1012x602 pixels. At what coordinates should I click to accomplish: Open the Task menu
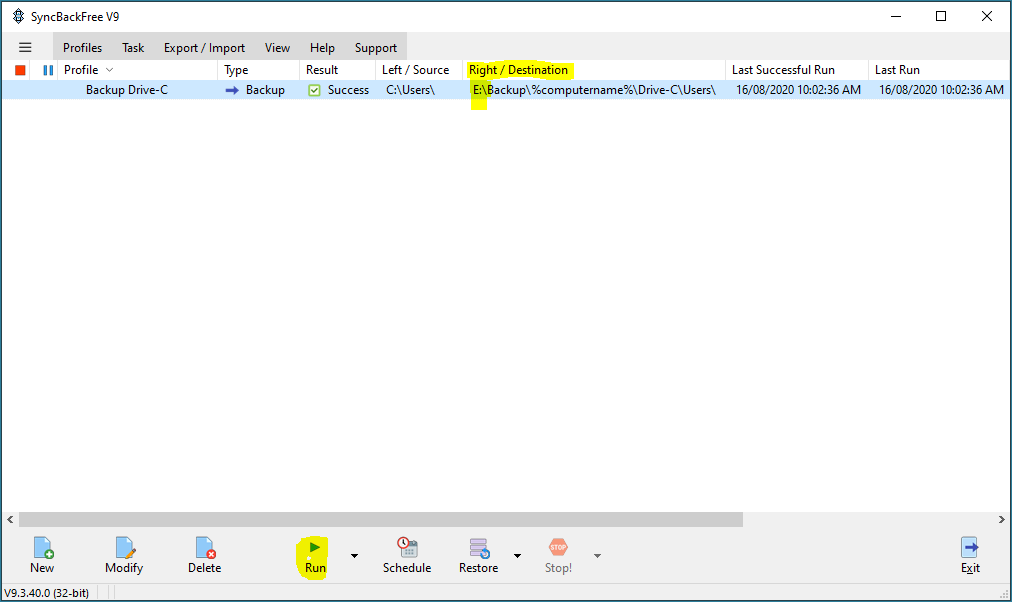(133, 48)
